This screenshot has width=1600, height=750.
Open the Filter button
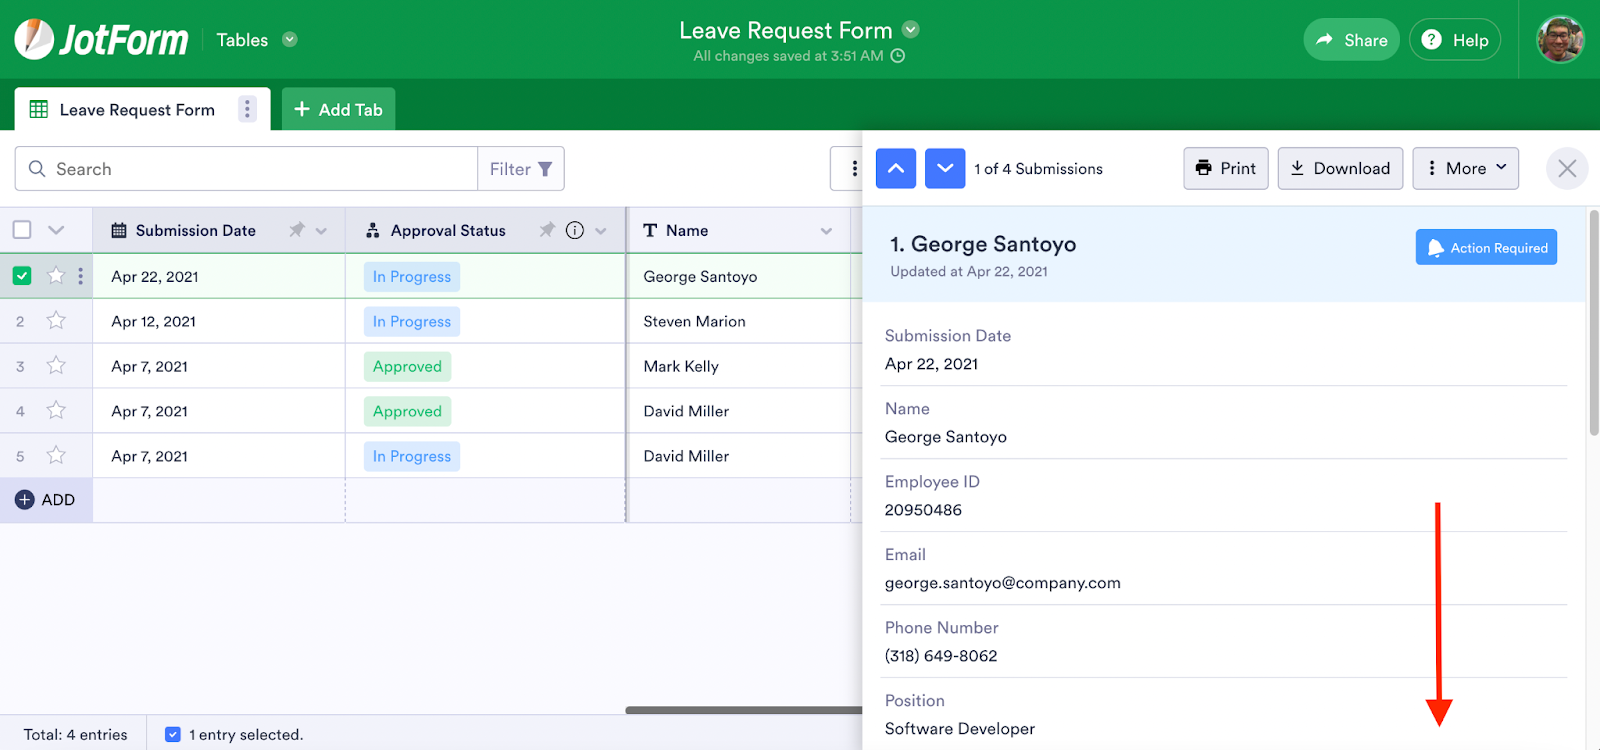521,169
